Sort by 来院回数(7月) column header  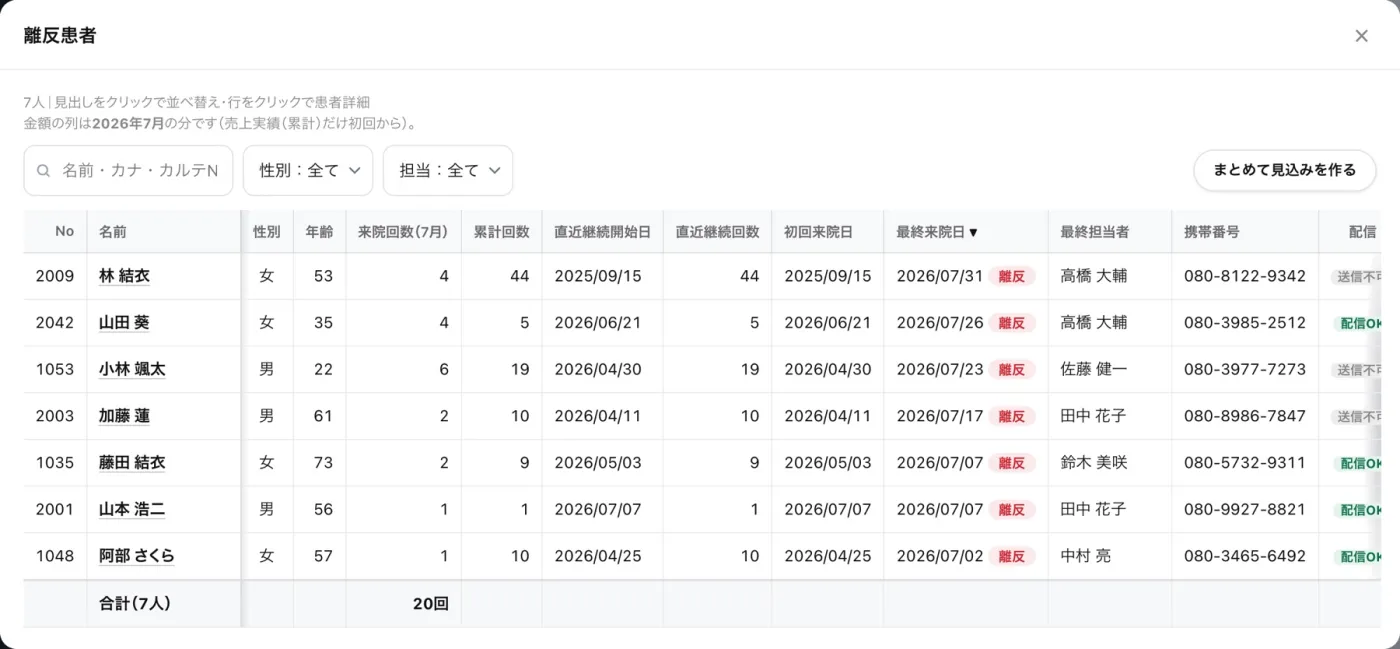[403, 231]
